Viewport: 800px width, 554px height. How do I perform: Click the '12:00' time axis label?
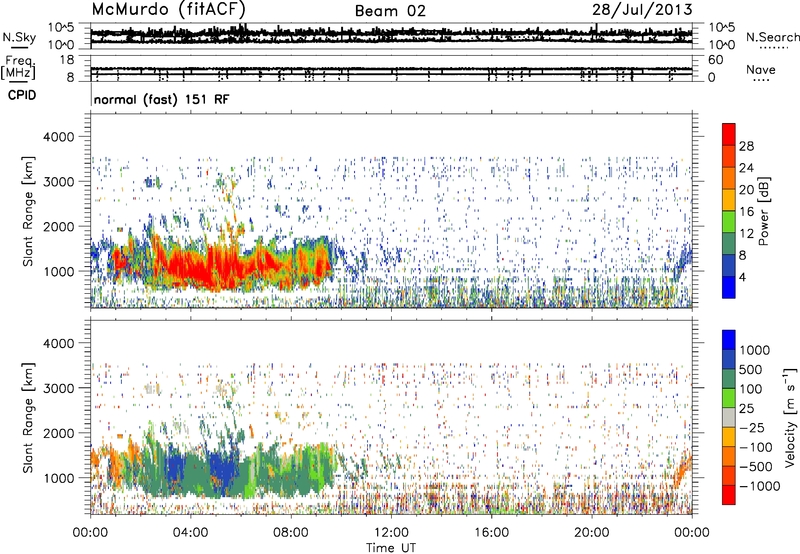391,533
